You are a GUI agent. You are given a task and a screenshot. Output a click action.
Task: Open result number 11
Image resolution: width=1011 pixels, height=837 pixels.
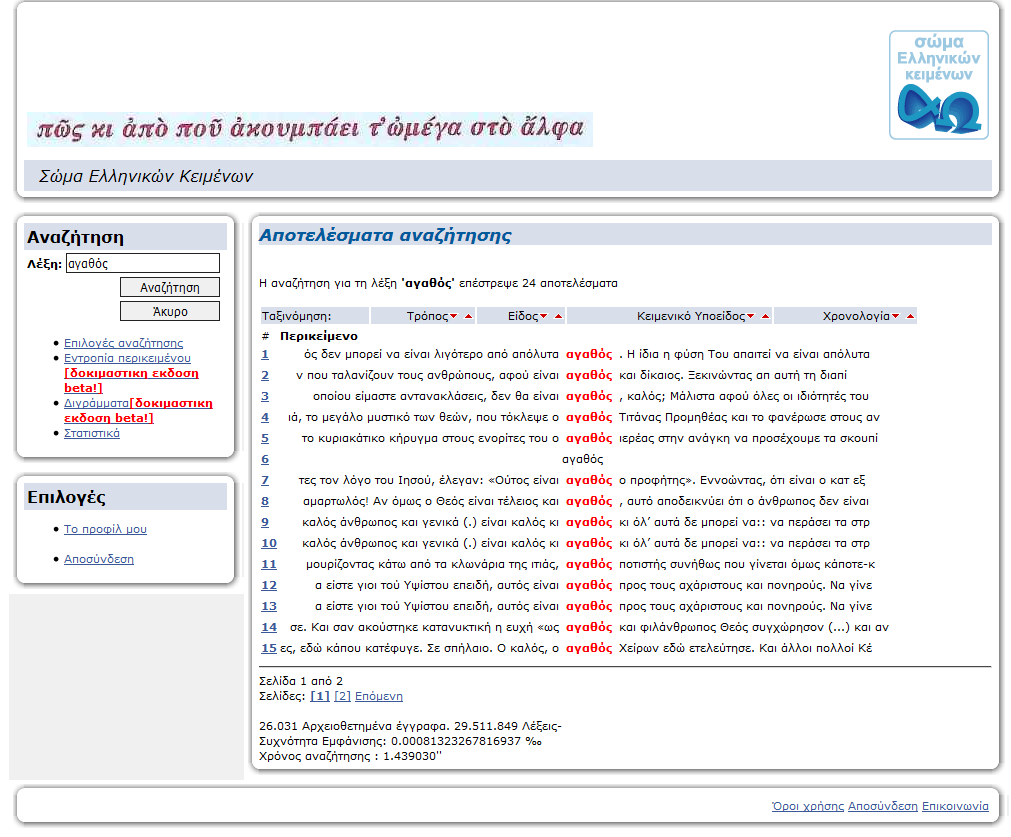[x=269, y=564]
